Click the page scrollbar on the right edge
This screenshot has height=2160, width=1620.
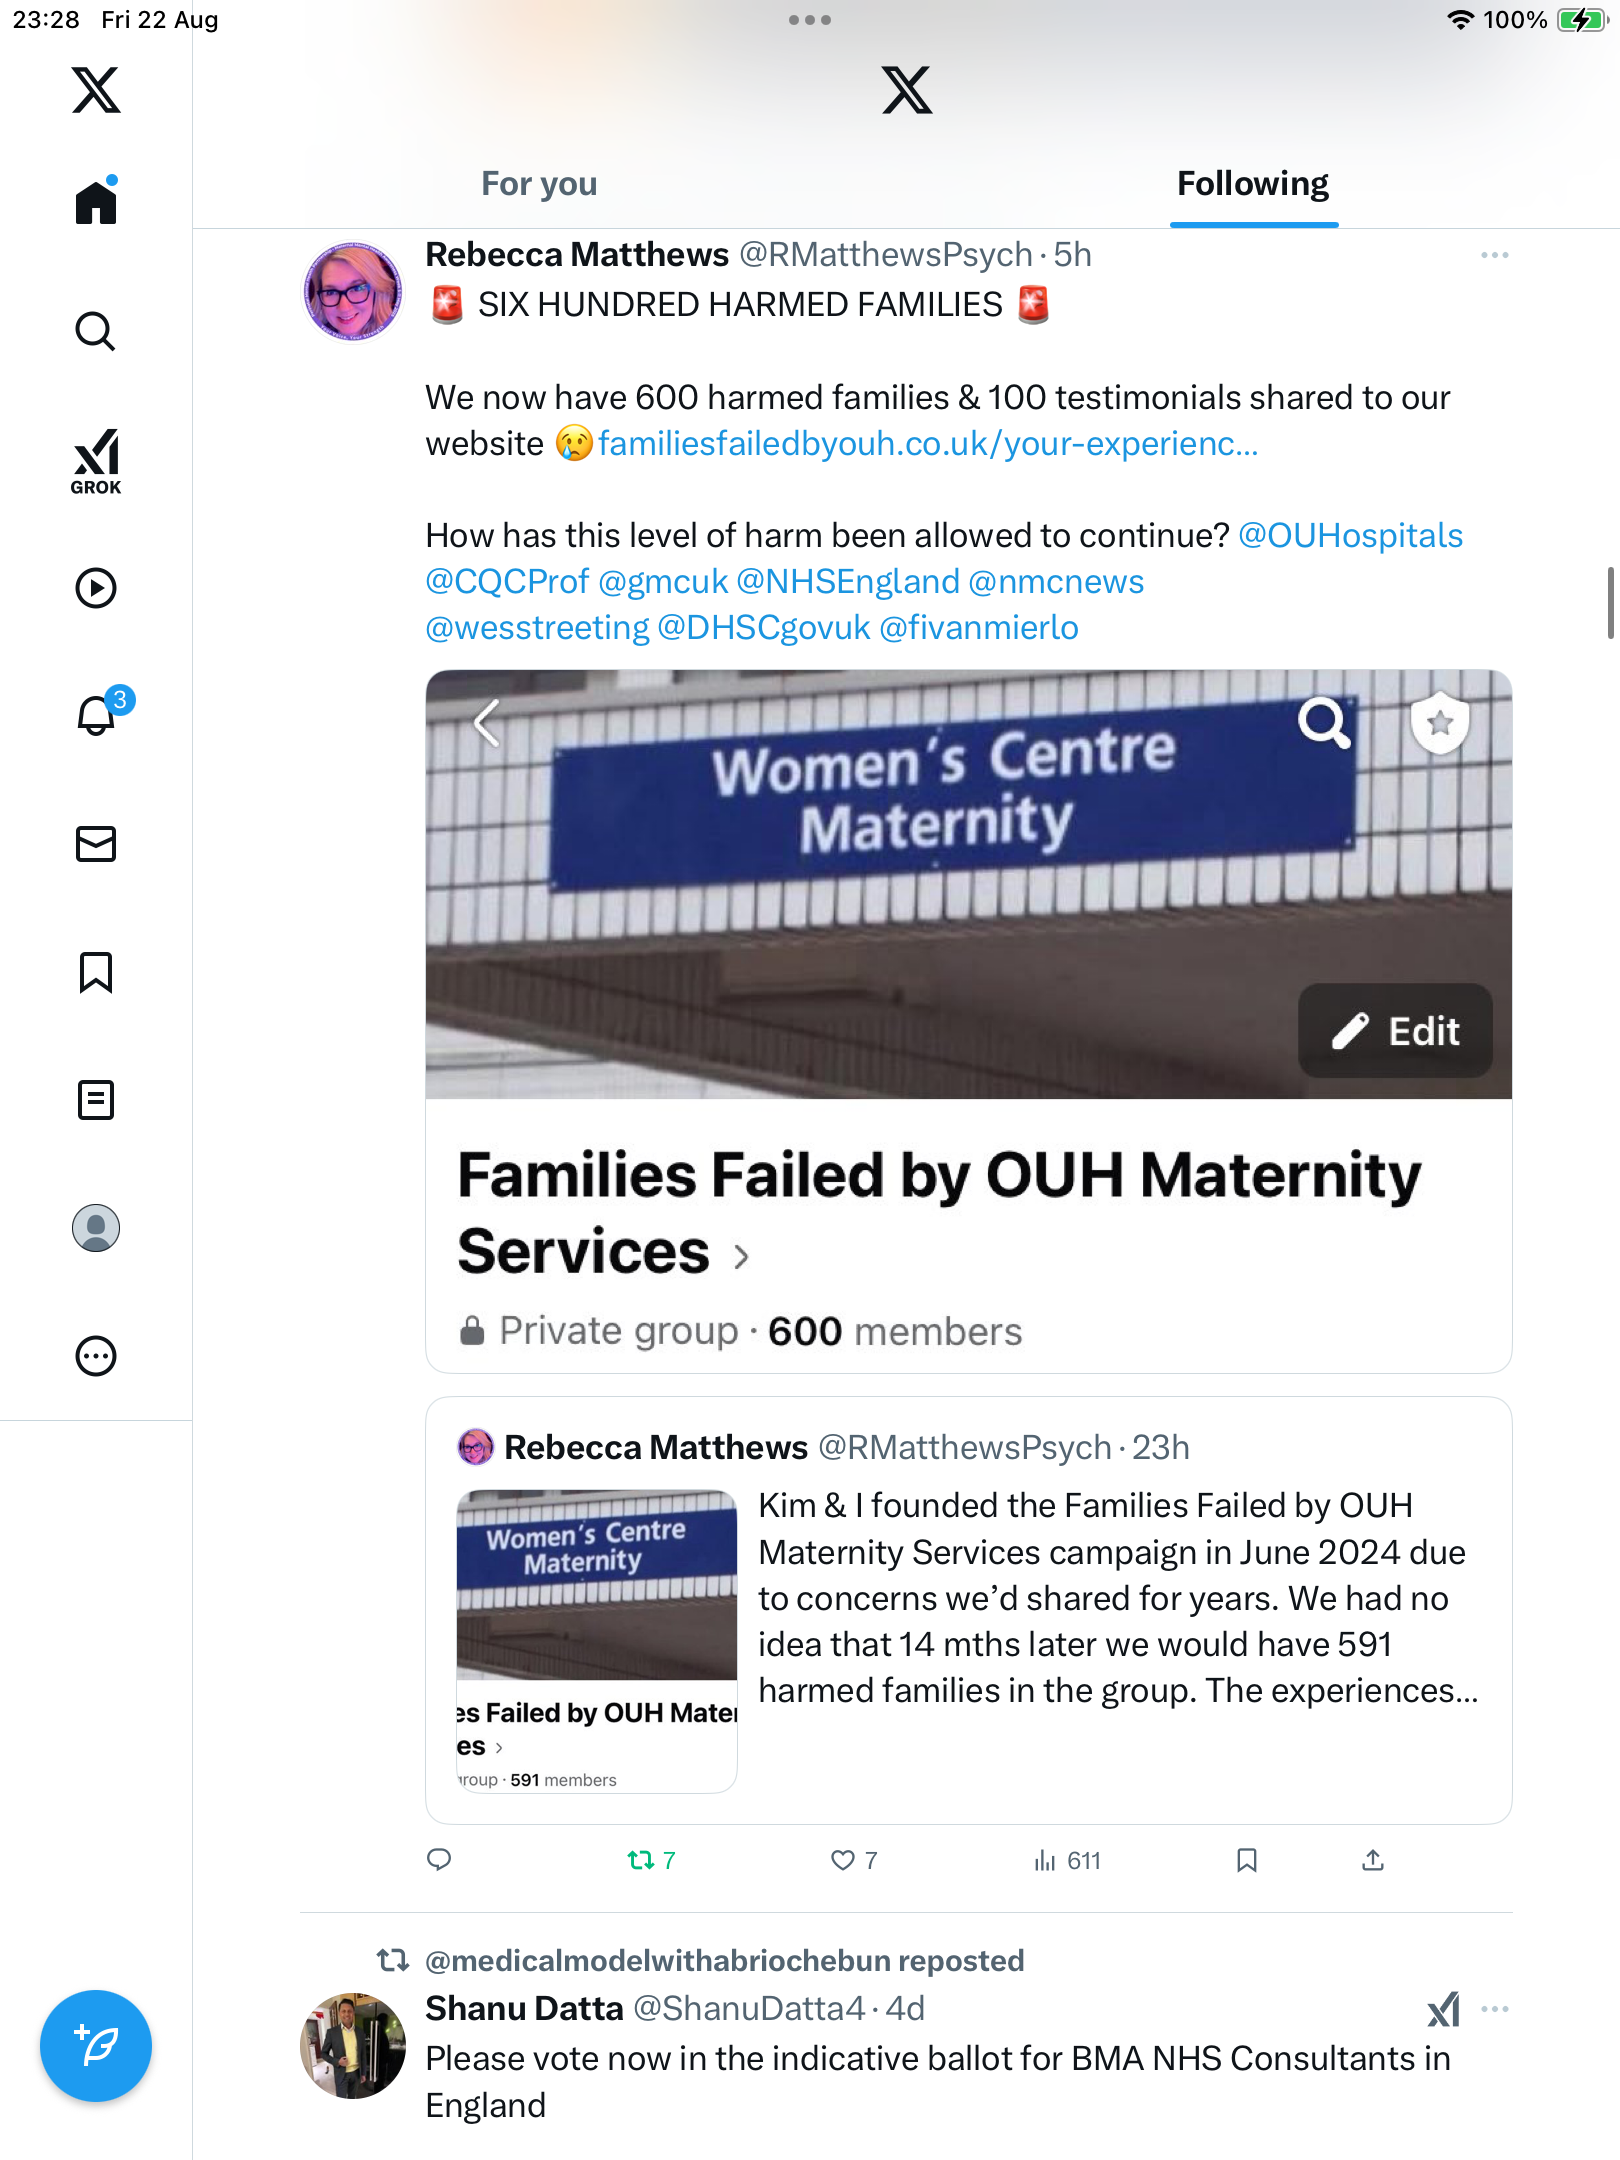click(x=1610, y=602)
